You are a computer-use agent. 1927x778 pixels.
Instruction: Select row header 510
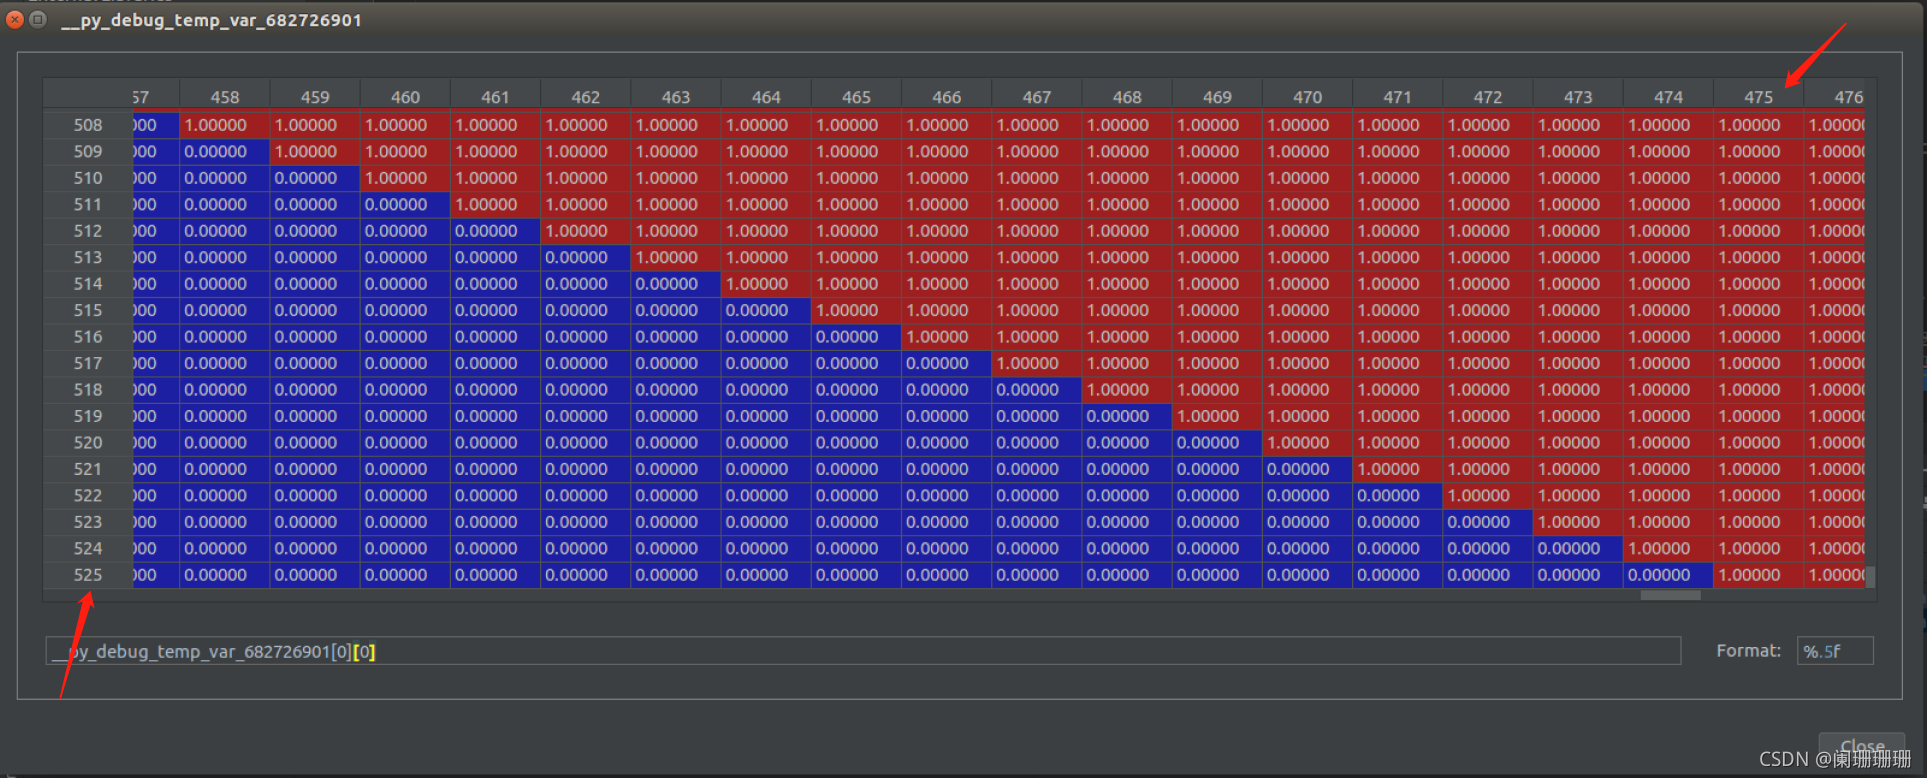(x=88, y=178)
